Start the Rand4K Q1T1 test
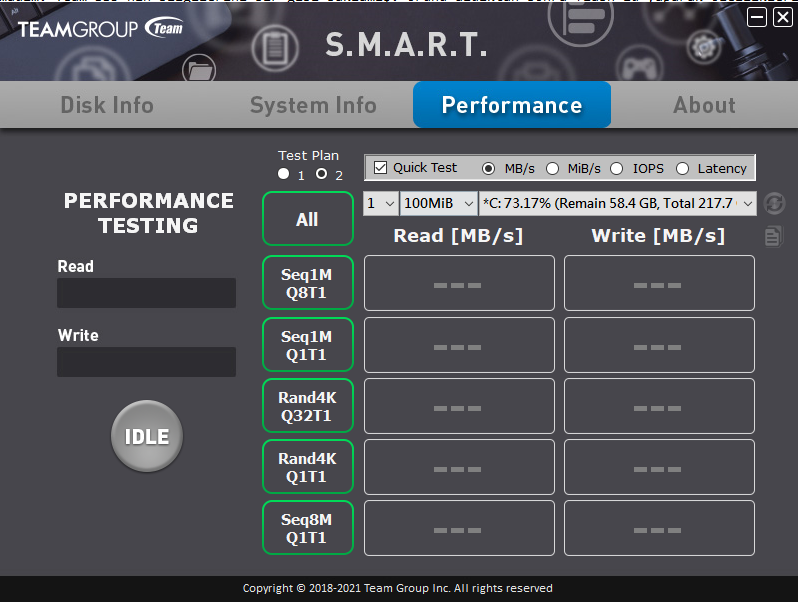798x603 pixels. click(308, 467)
